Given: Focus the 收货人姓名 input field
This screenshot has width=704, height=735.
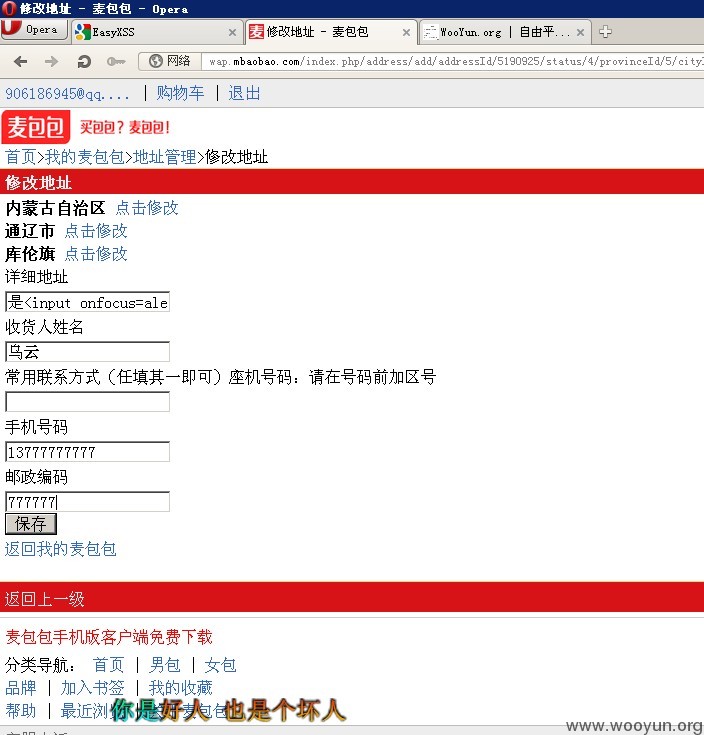Looking at the screenshot, I should 88,352.
